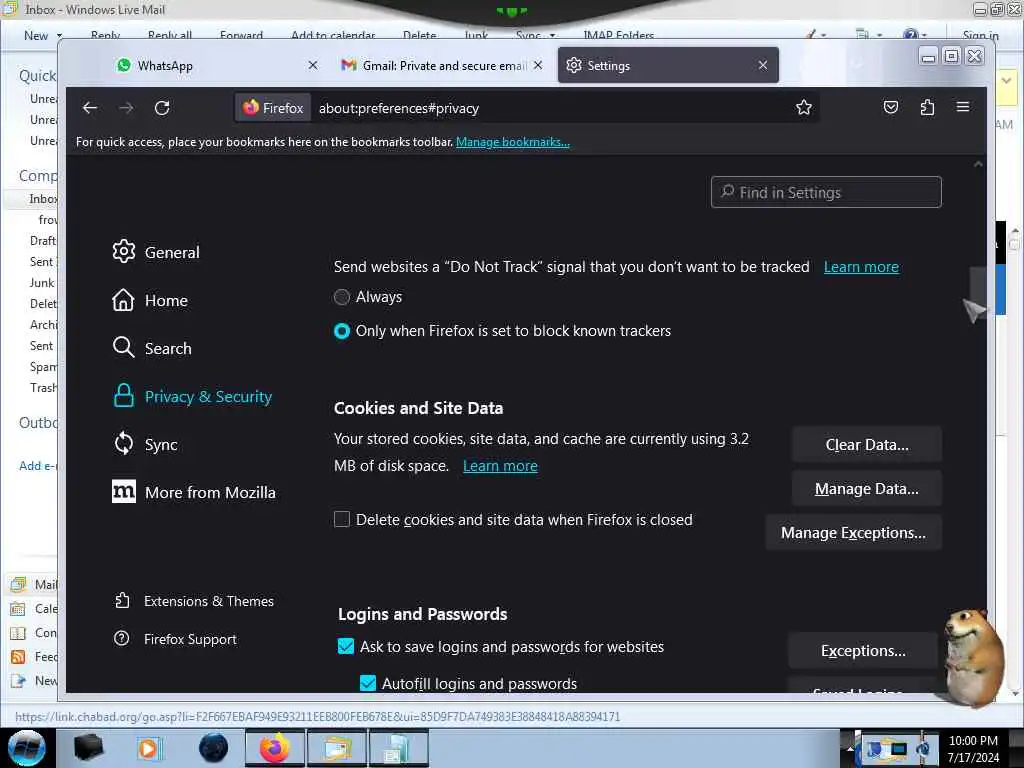Open Spam folder in Windows Live Mail
This screenshot has height=768, width=1024.
[43, 367]
